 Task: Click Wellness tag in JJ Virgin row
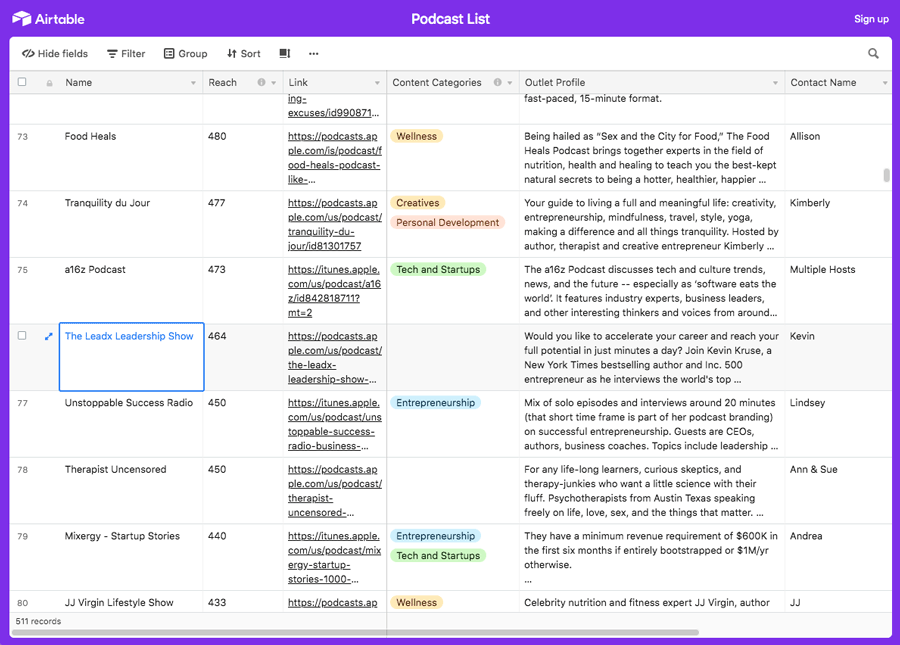pos(417,602)
